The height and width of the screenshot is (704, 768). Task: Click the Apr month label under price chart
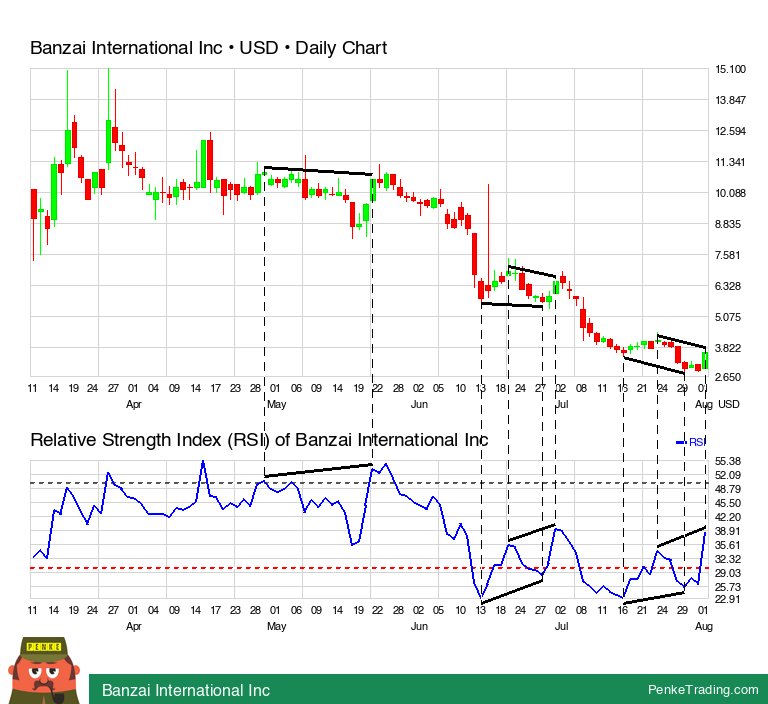(134, 405)
